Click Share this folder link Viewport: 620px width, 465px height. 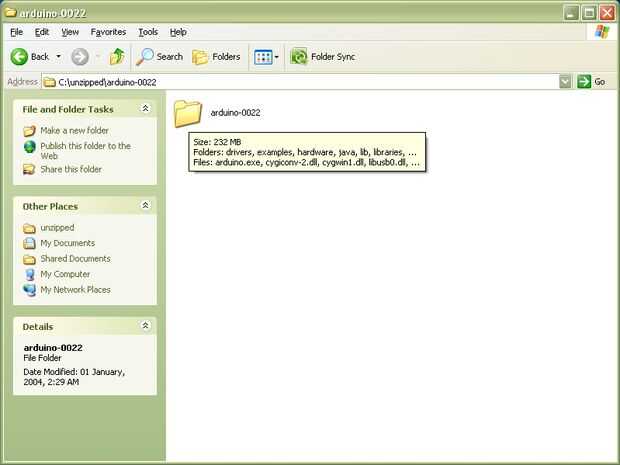(x=71, y=169)
